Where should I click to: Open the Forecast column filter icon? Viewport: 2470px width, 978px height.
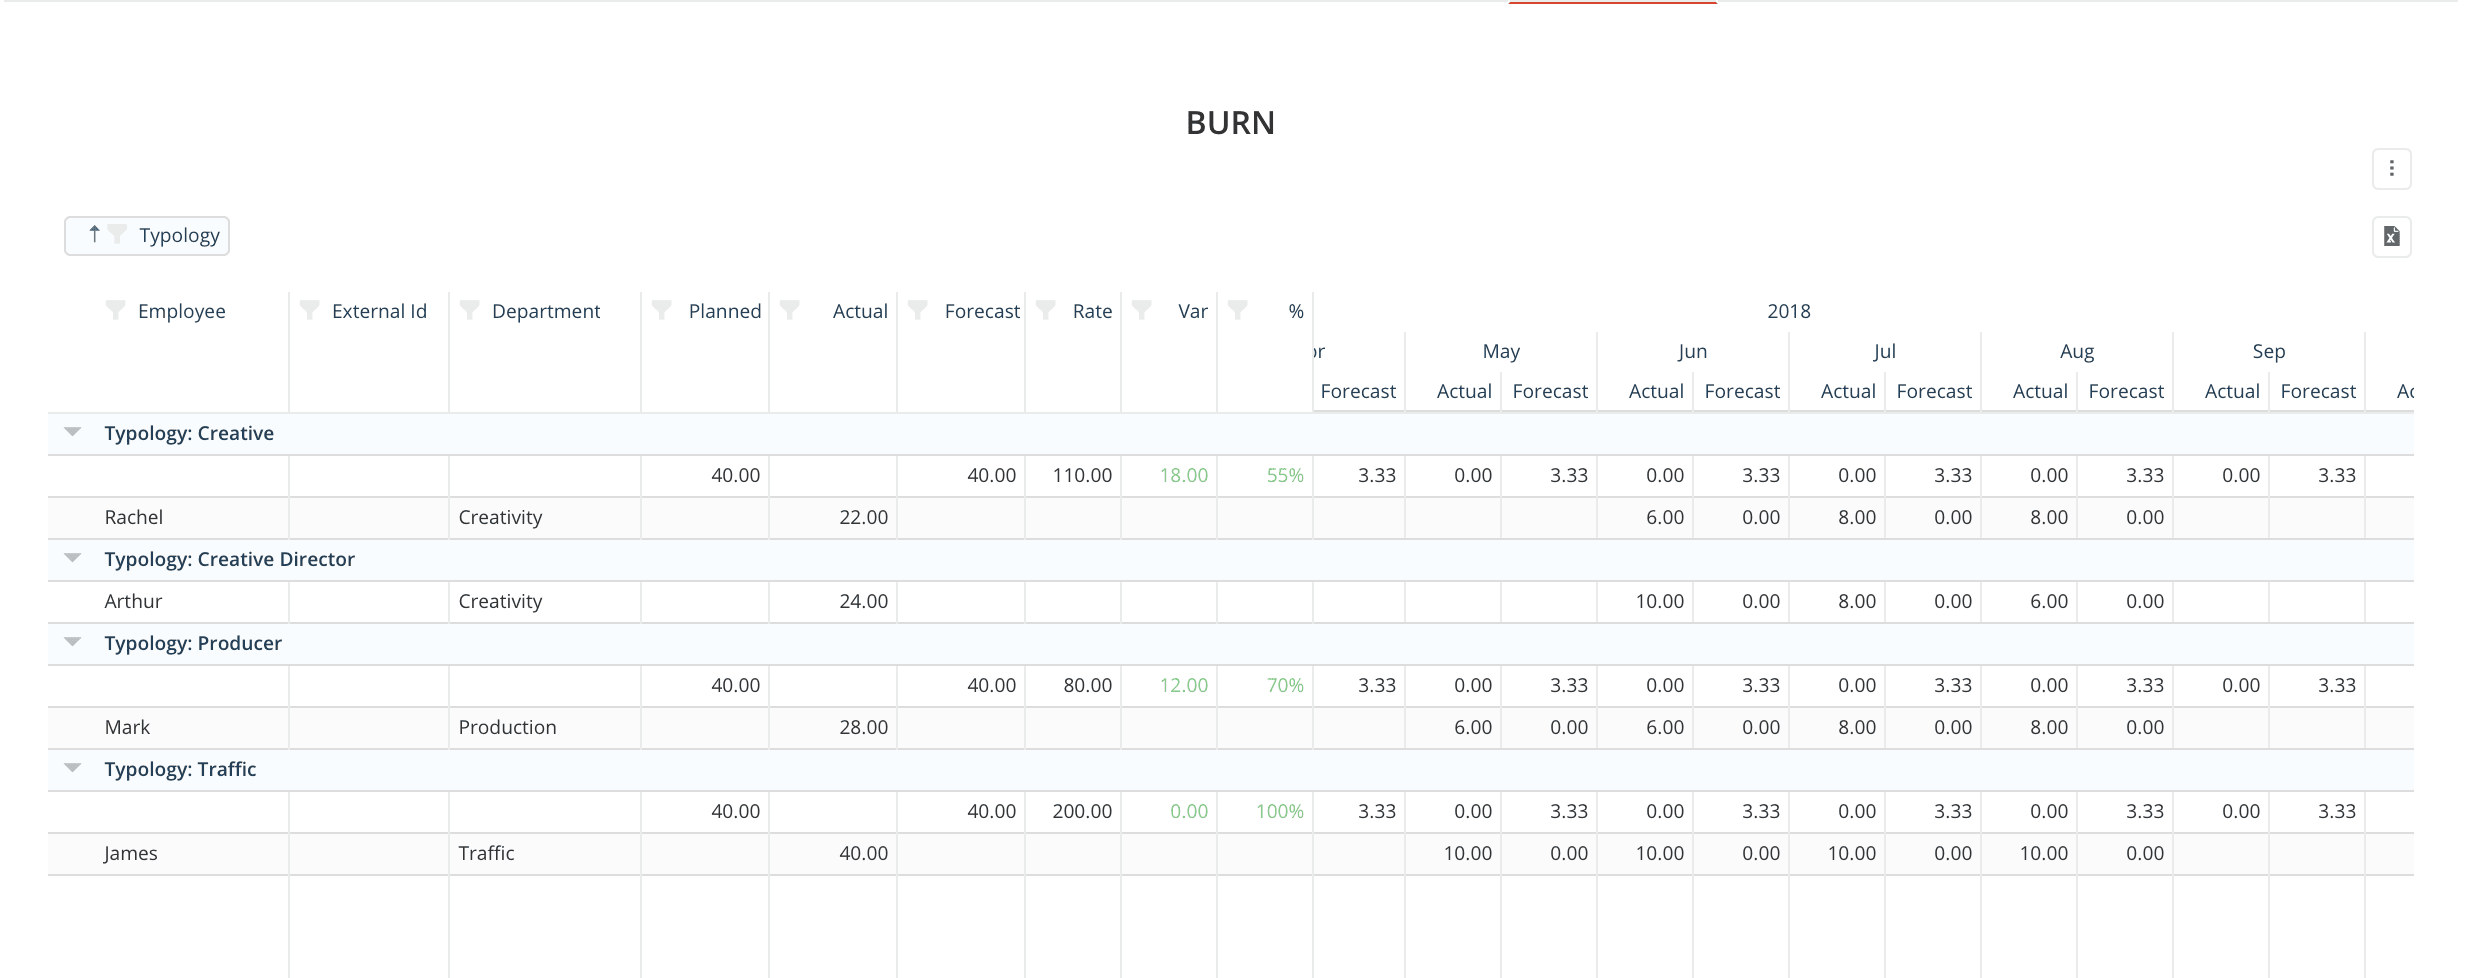(918, 311)
